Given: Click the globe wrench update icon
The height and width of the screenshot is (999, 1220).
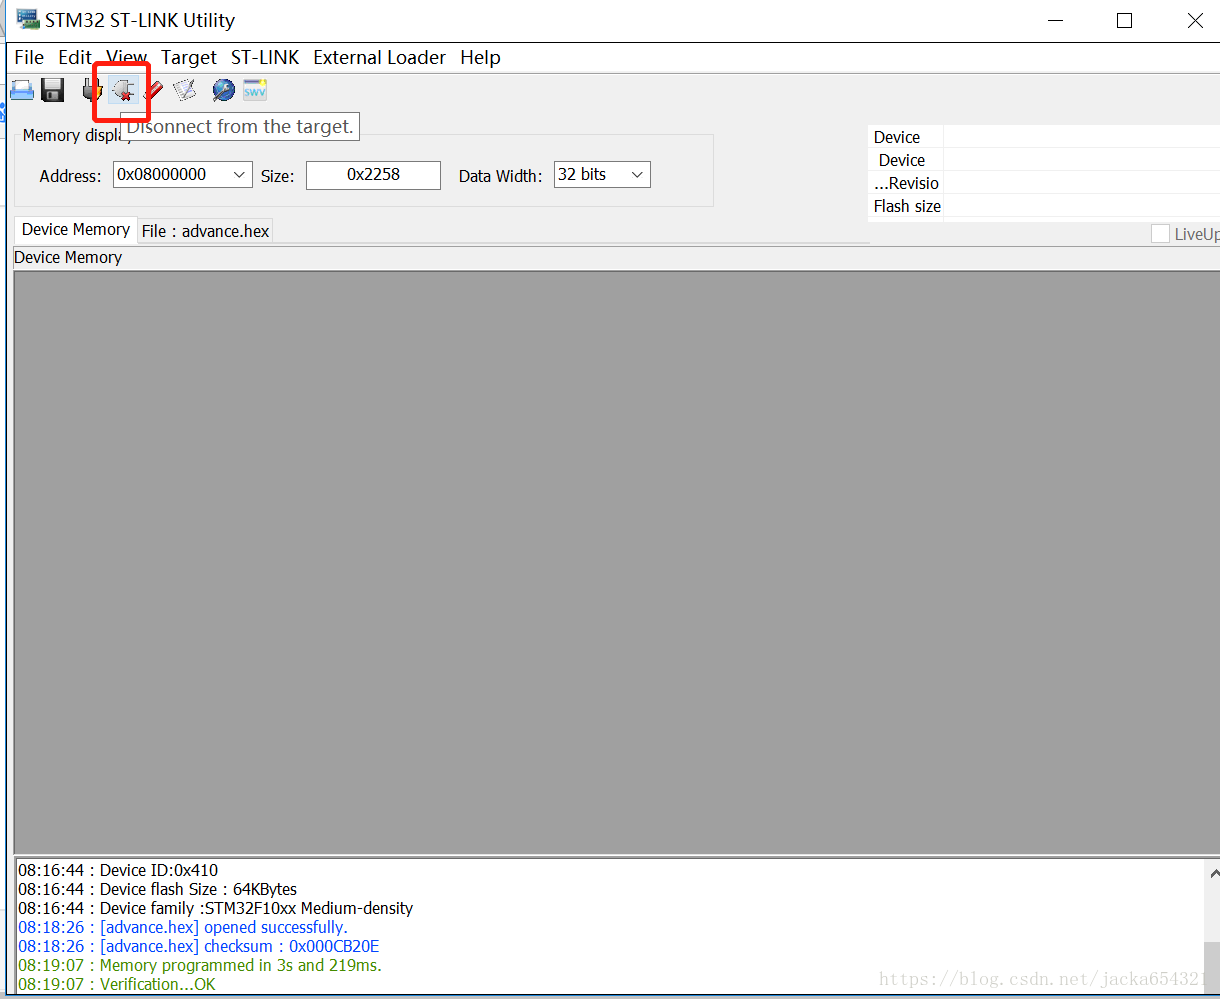Looking at the screenshot, I should [x=223, y=91].
